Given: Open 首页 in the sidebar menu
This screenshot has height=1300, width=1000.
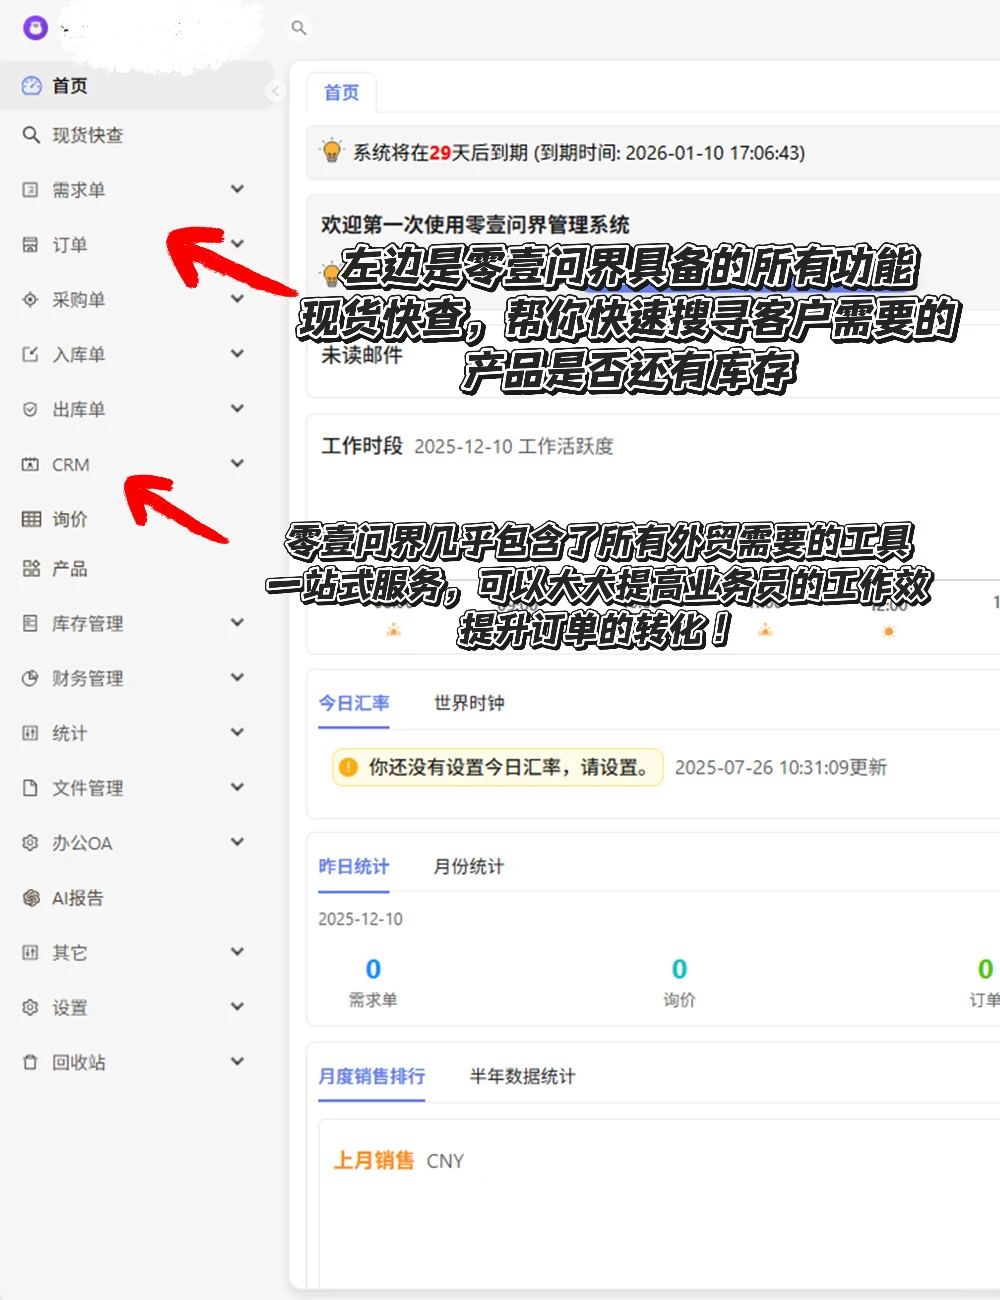Looking at the screenshot, I should 137,86.
